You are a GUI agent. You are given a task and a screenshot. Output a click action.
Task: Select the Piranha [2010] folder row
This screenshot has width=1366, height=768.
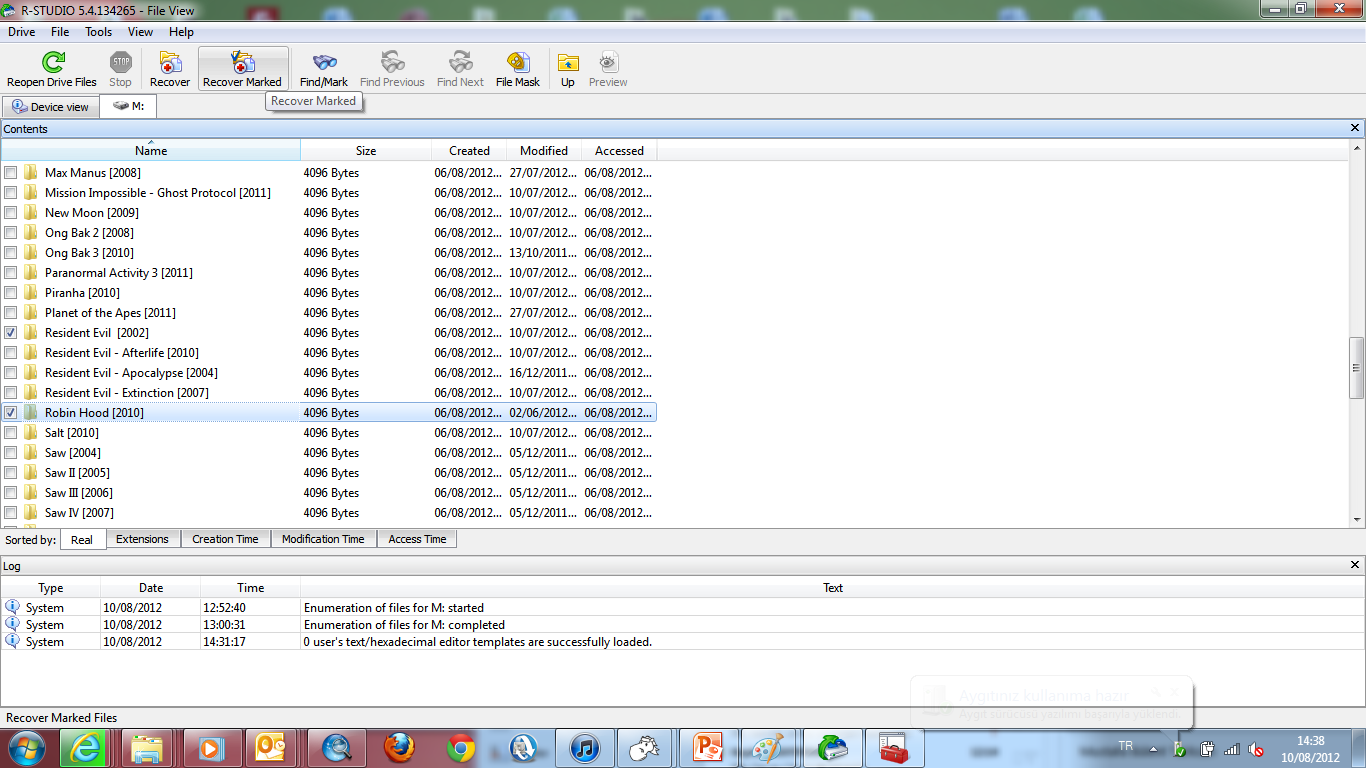click(x=328, y=292)
